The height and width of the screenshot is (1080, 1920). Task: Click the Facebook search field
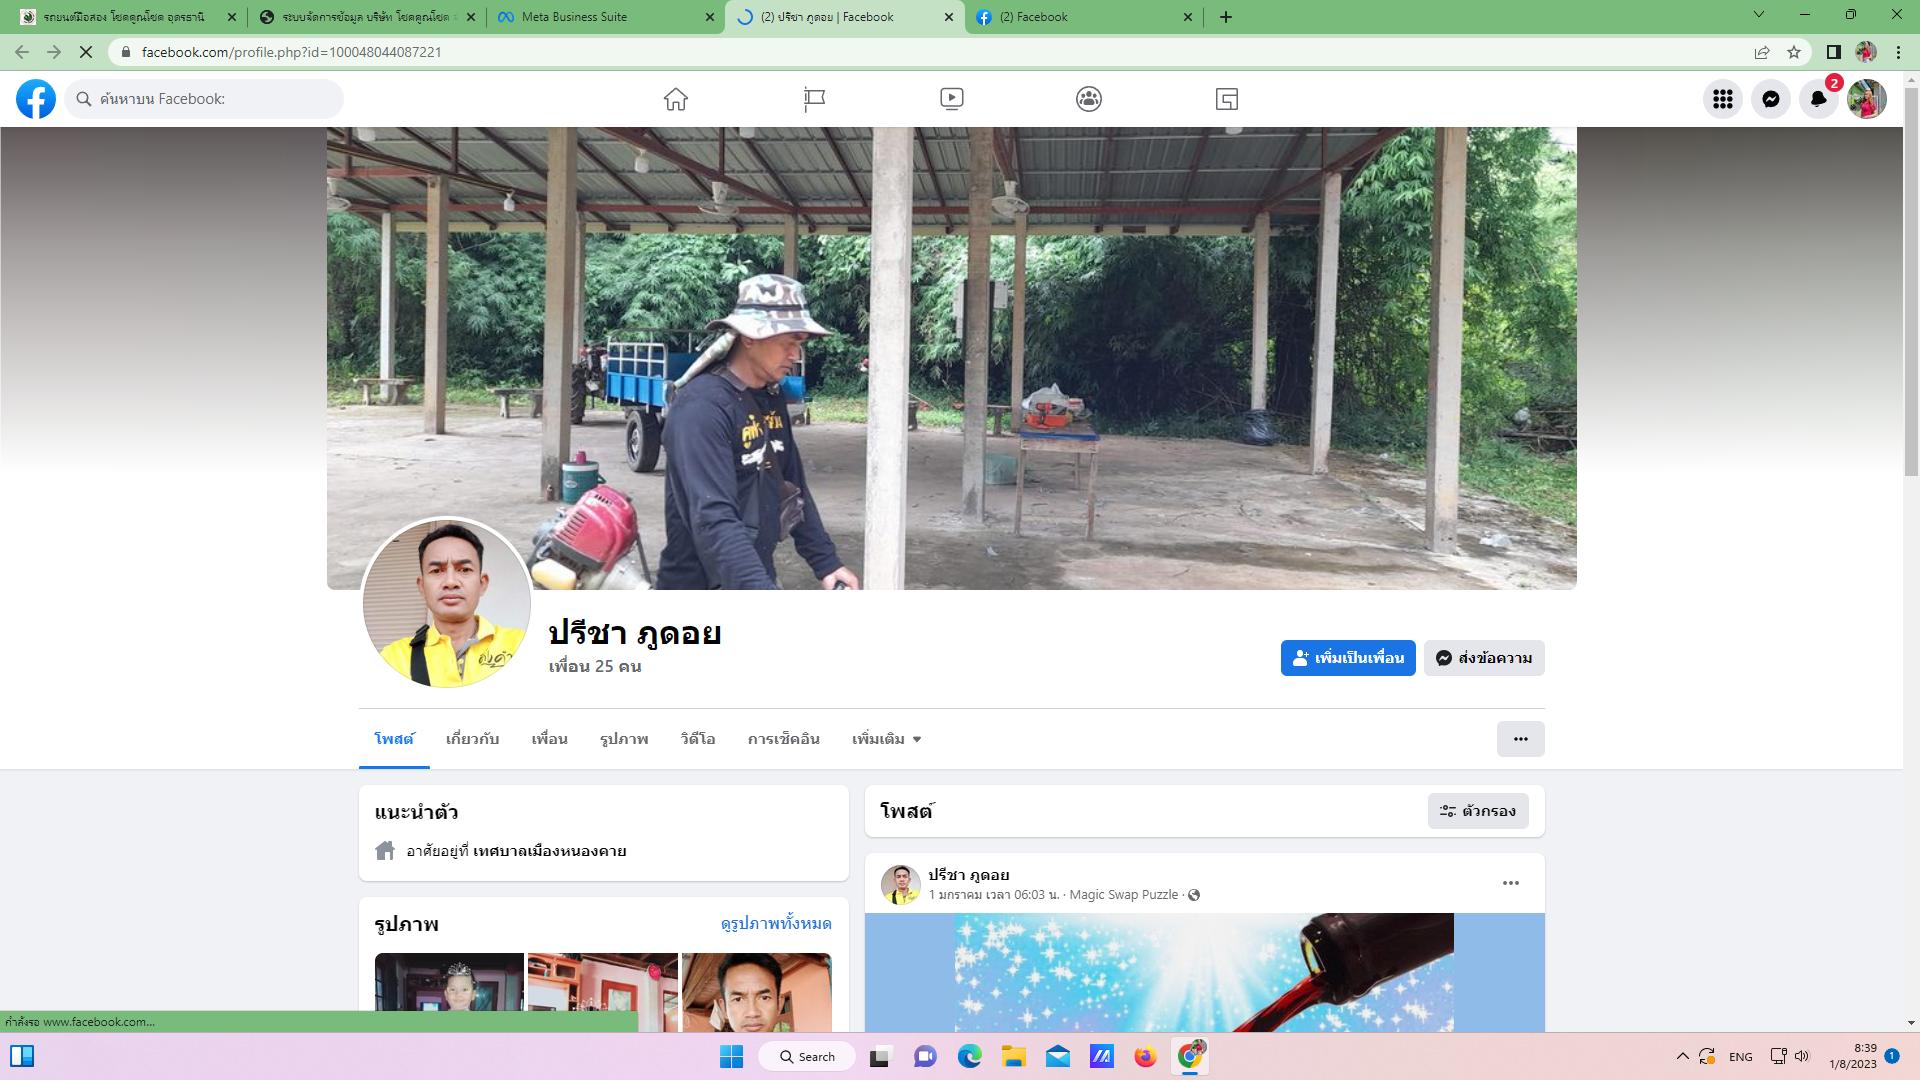pos(205,99)
